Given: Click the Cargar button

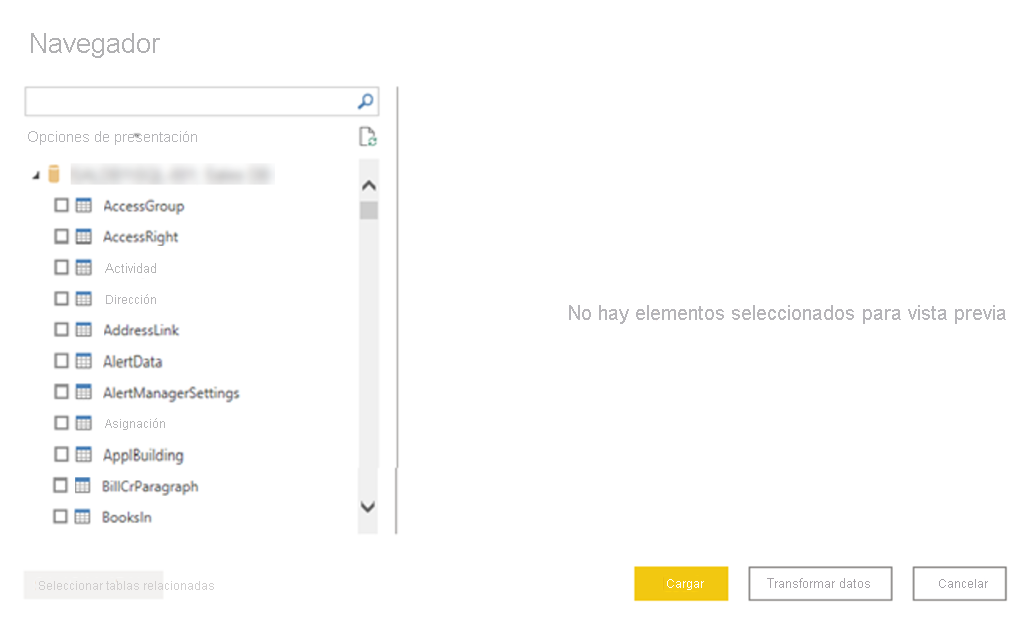Looking at the screenshot, I should pos(681,584).
